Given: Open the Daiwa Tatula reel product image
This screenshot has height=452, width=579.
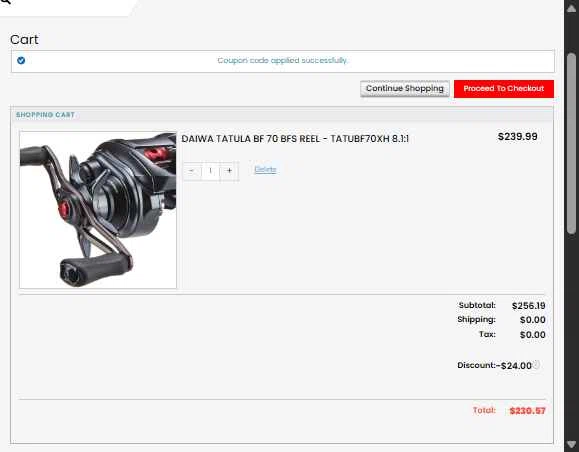Looking at the screenshot, I should point(98,210).
